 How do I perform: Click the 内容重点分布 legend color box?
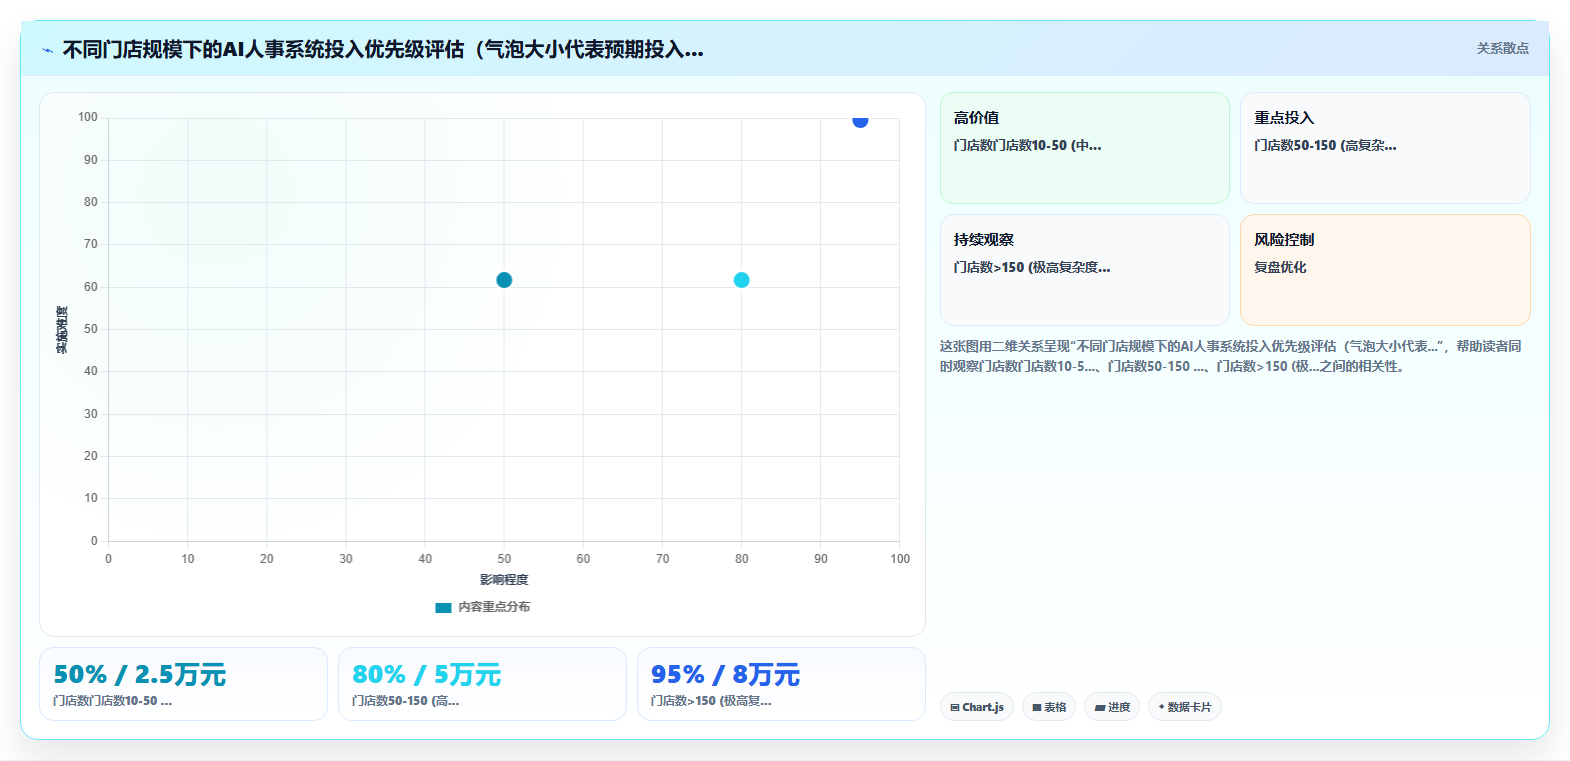coord(443,607)
